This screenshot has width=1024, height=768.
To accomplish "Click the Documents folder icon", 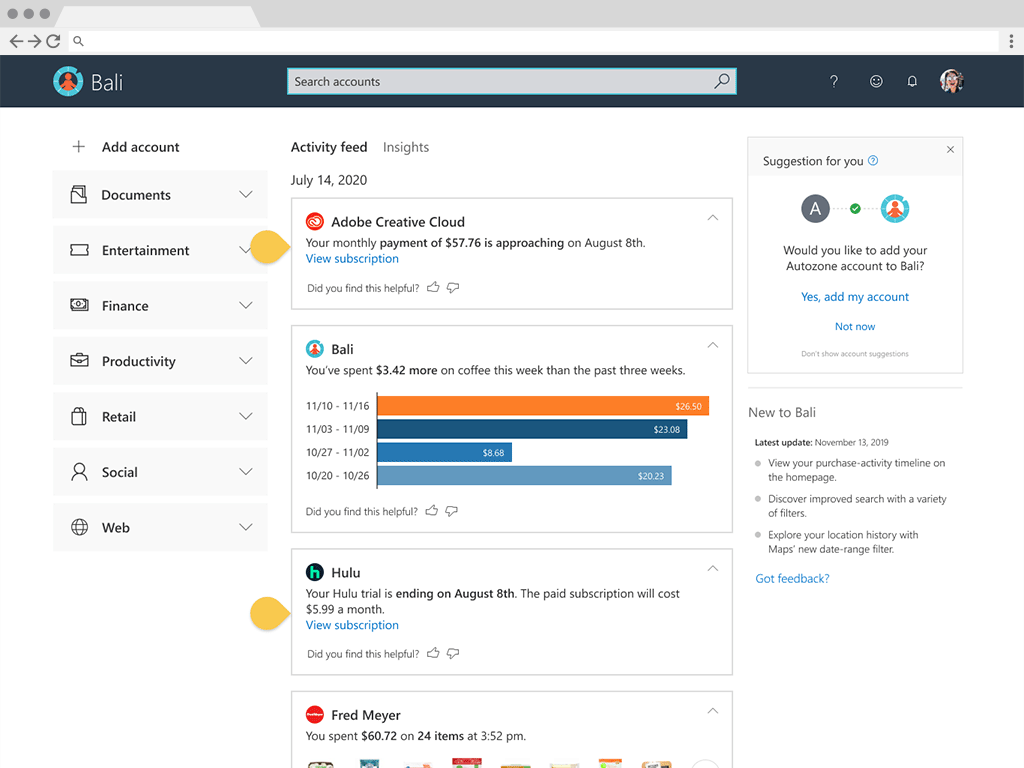I will point(78,195).
